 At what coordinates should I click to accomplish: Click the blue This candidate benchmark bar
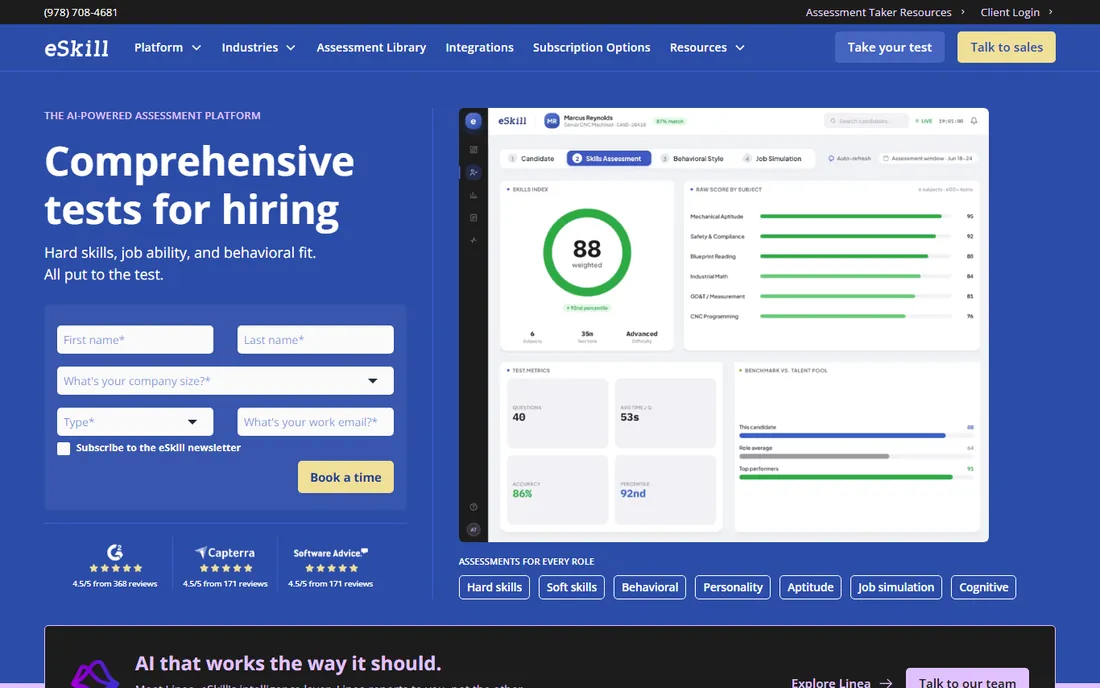pos(842,436)
